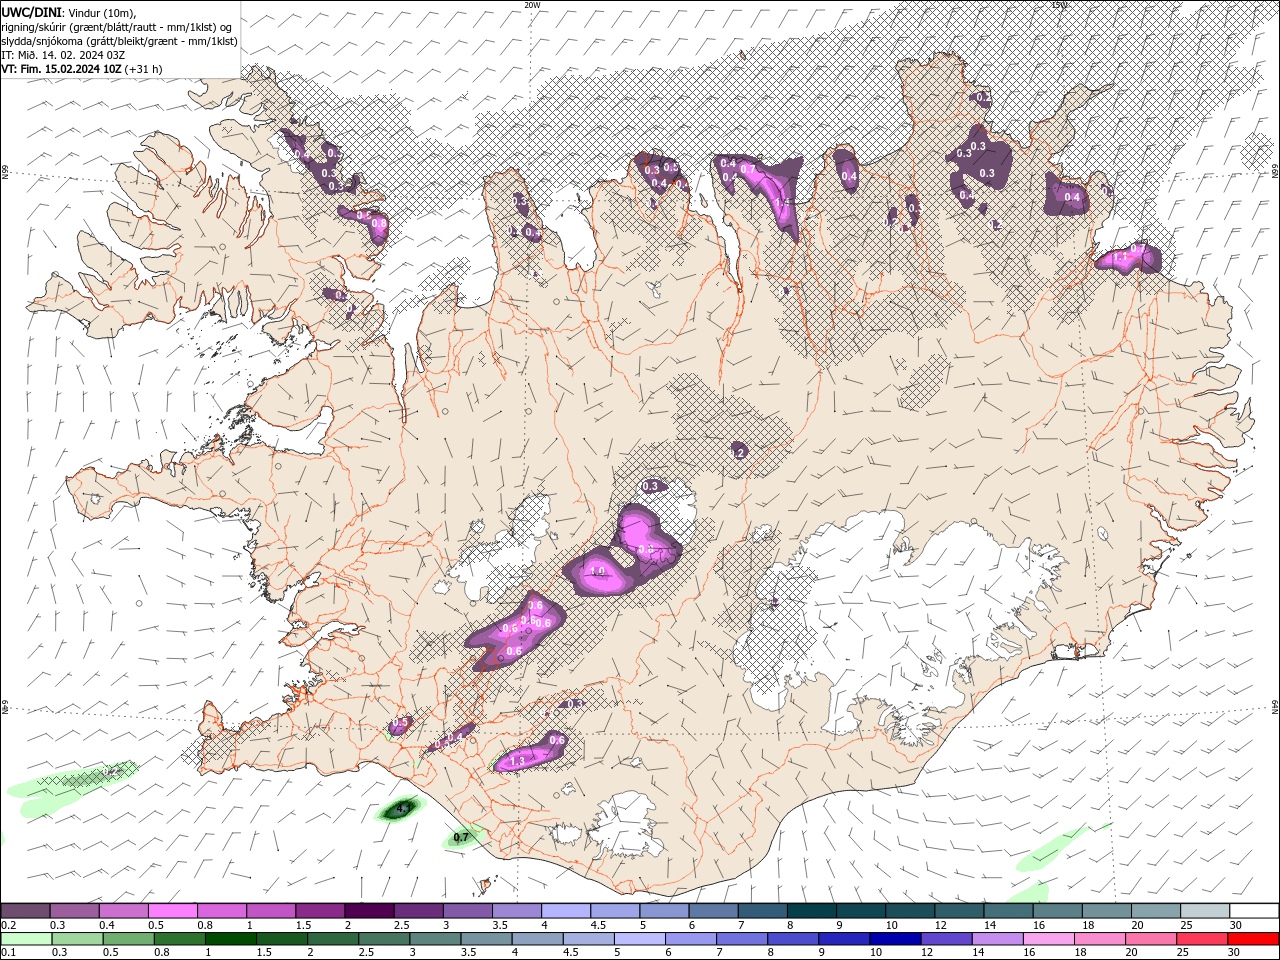This screenshot has height=960, width=1280.
Task: Click the "VT: Fim. 15.02.2024 10Z" valid time
Action: pos(61,69)
